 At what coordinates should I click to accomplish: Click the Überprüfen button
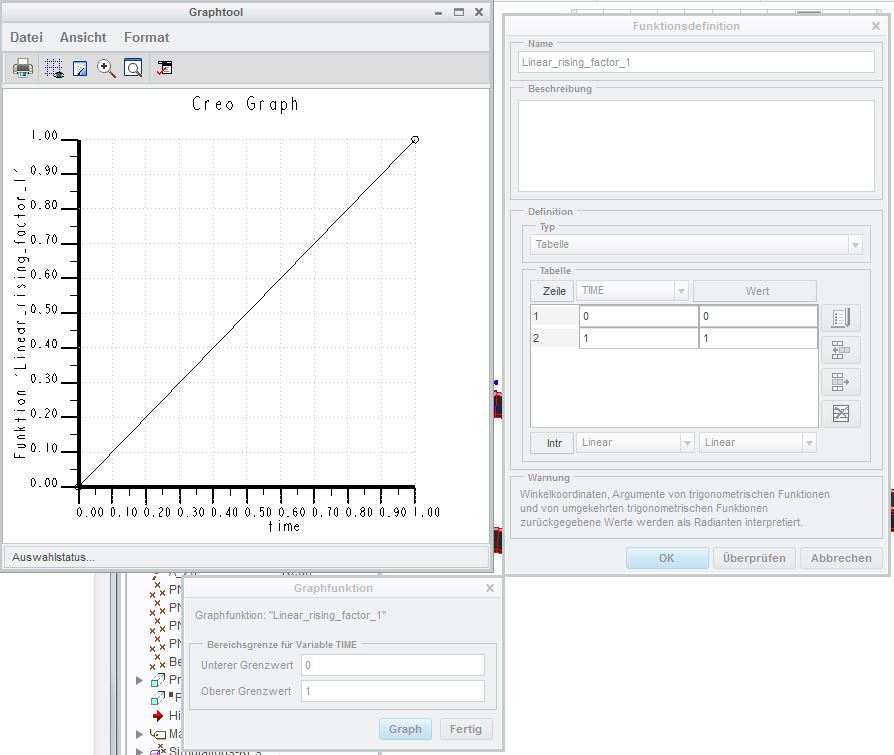tap(754, 558)
